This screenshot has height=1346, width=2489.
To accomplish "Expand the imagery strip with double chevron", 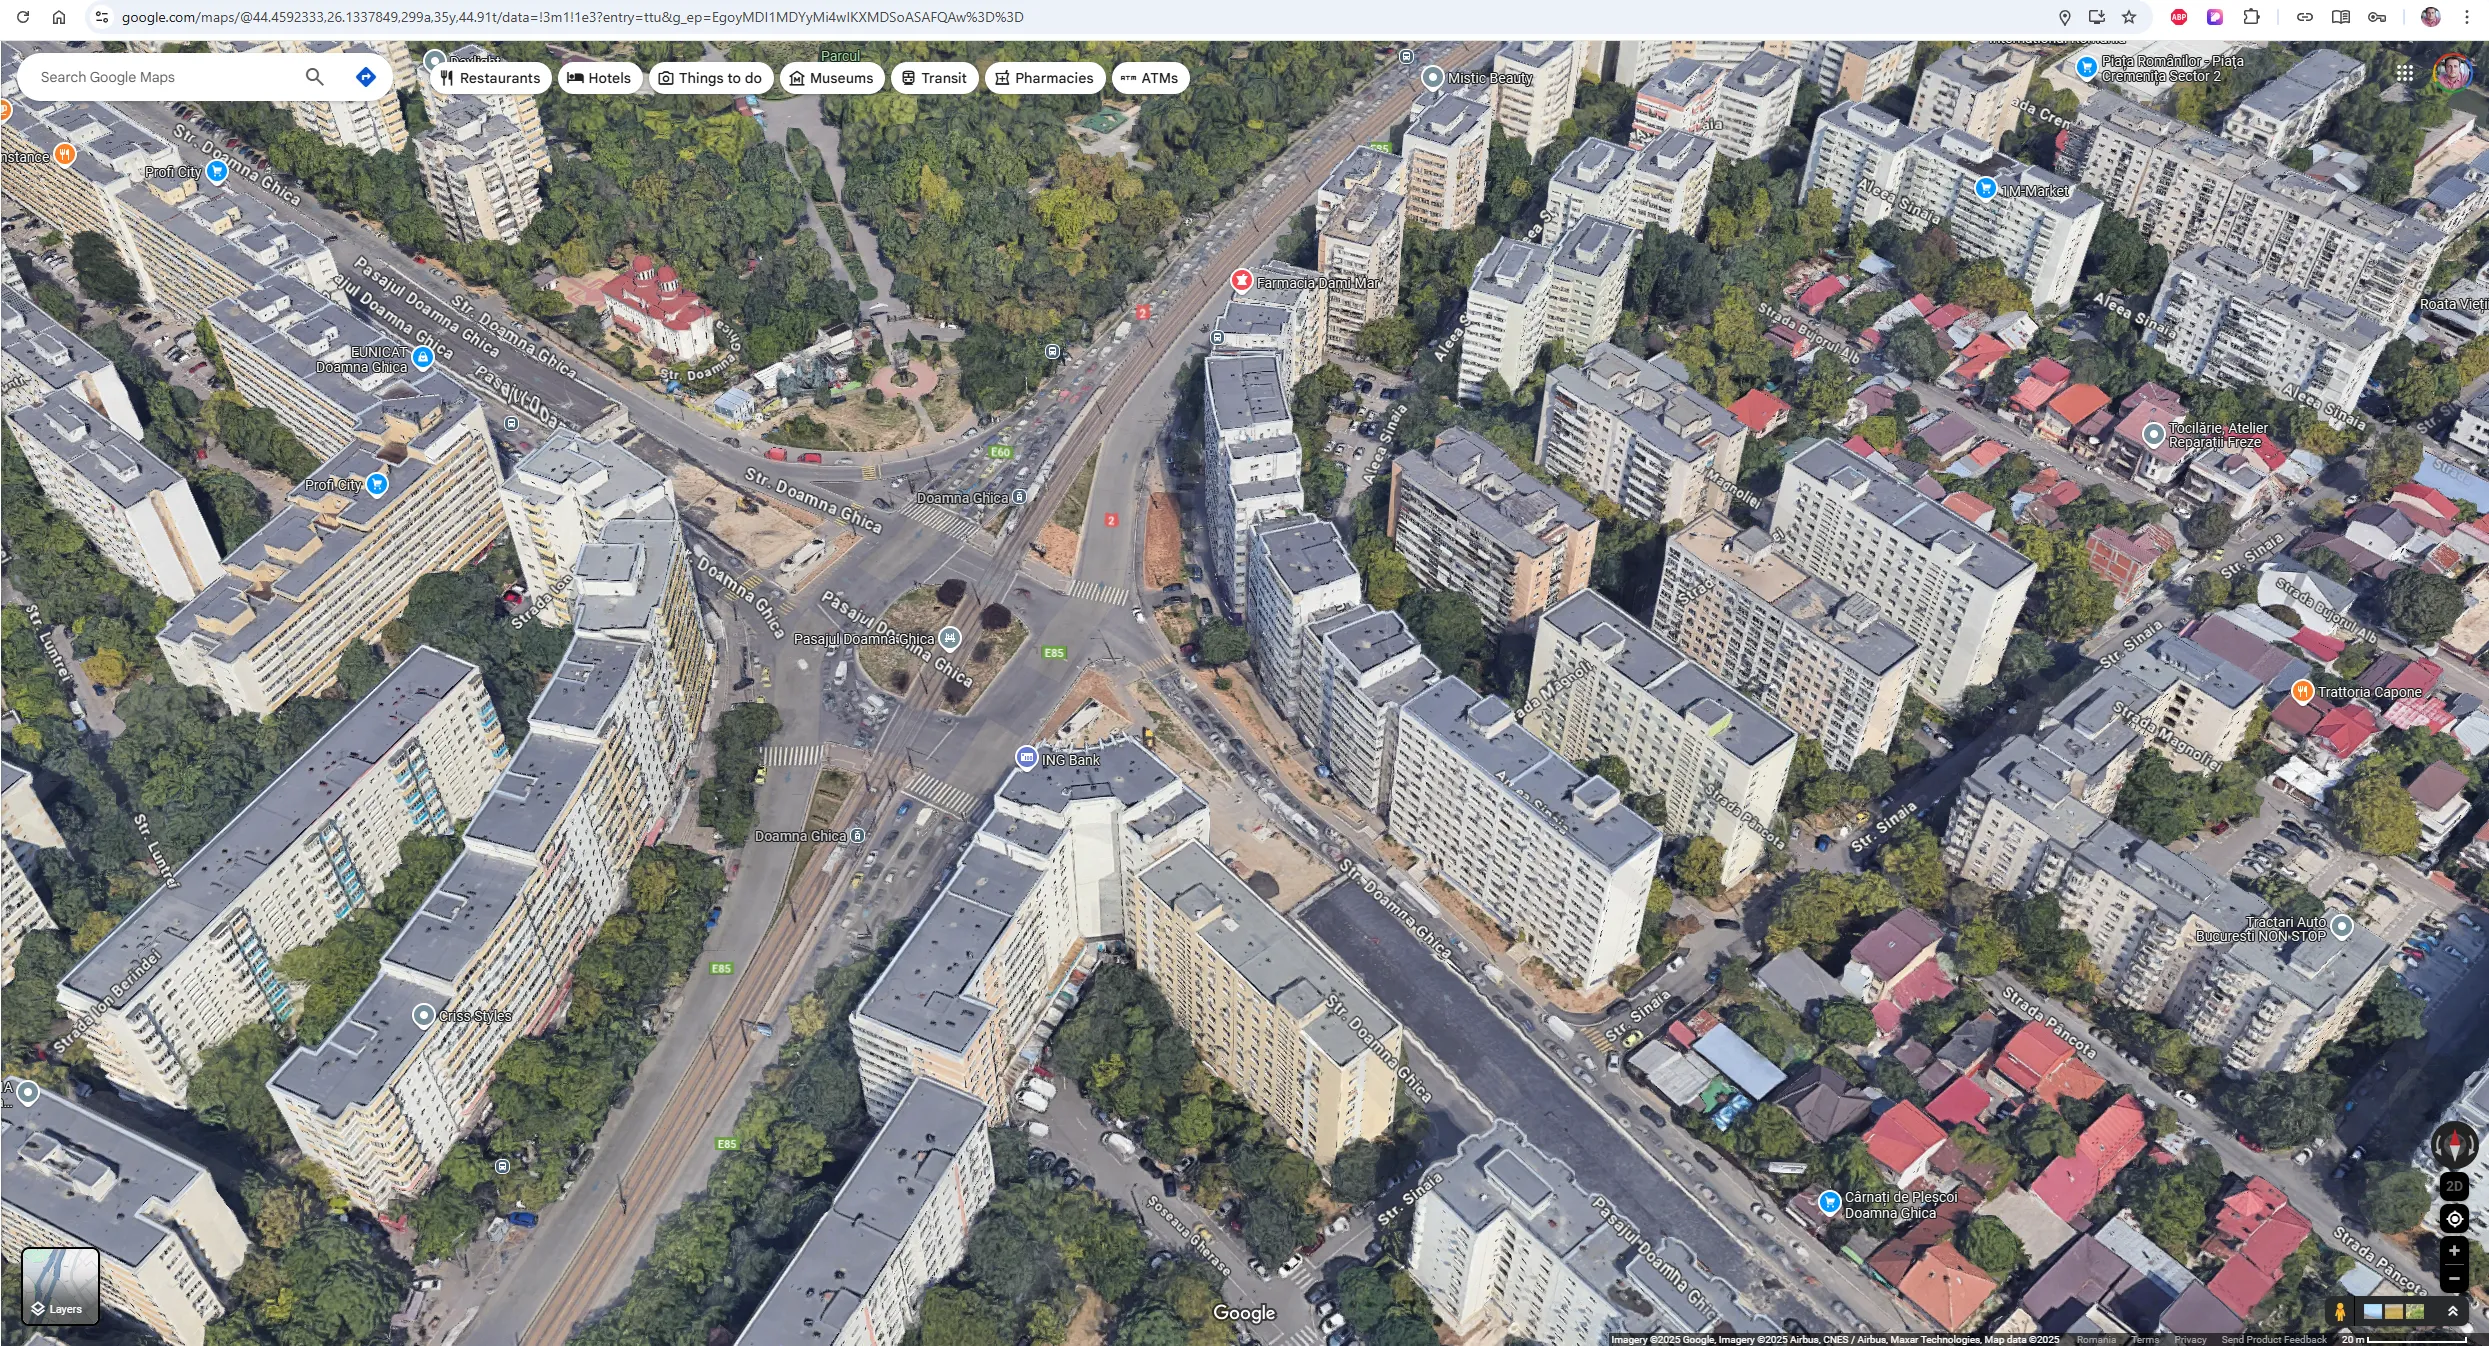I will (2453, 1311).
